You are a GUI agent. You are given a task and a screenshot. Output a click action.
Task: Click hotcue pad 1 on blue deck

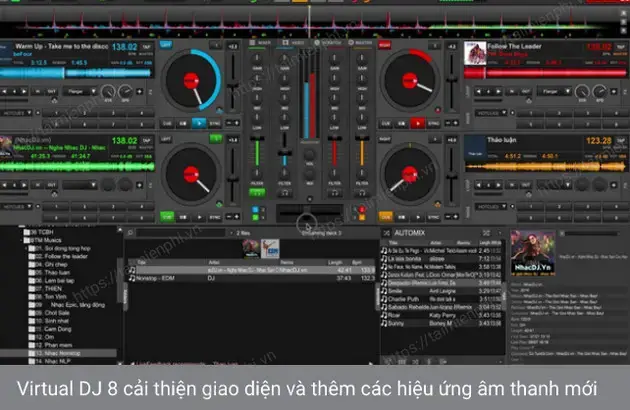pyautogui.click(x=56, y=113)
